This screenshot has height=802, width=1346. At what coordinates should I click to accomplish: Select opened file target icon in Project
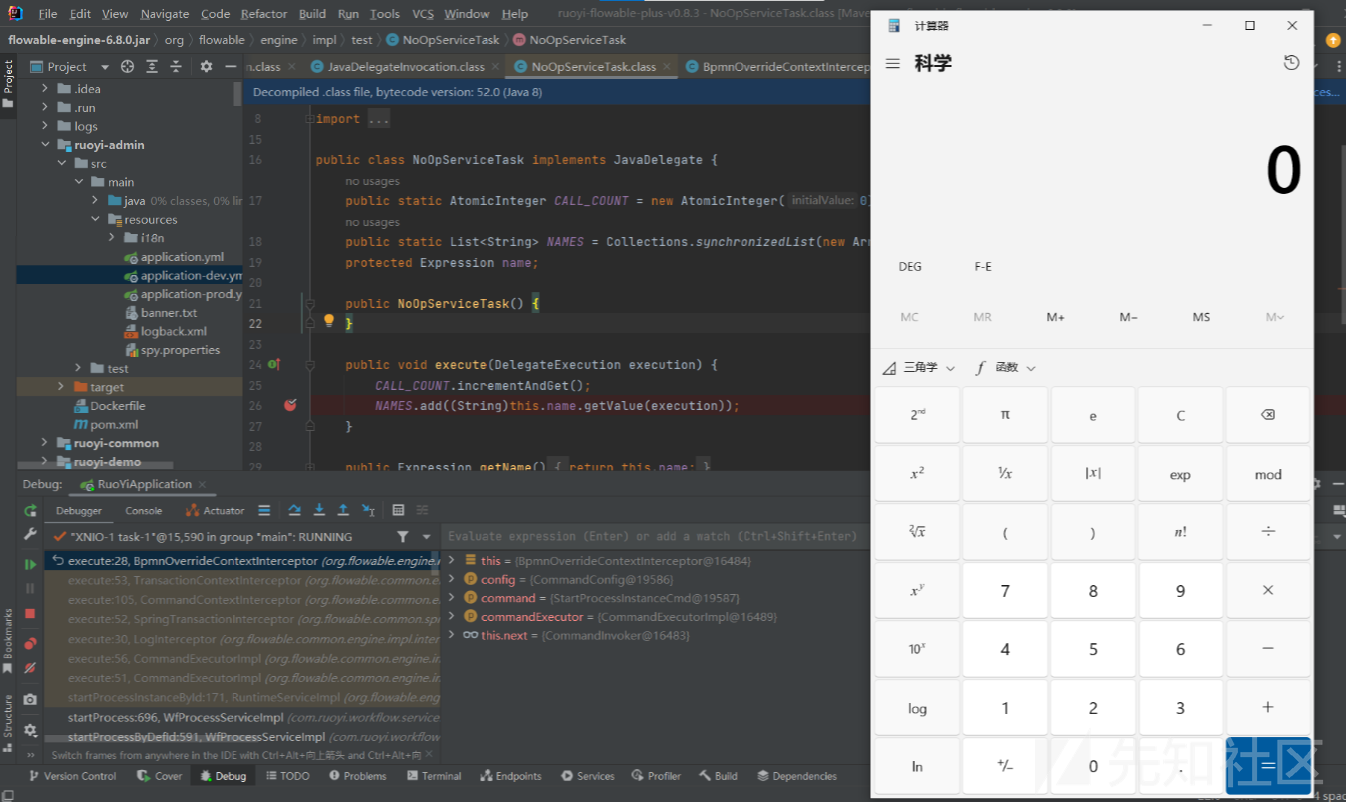(127, 67)
